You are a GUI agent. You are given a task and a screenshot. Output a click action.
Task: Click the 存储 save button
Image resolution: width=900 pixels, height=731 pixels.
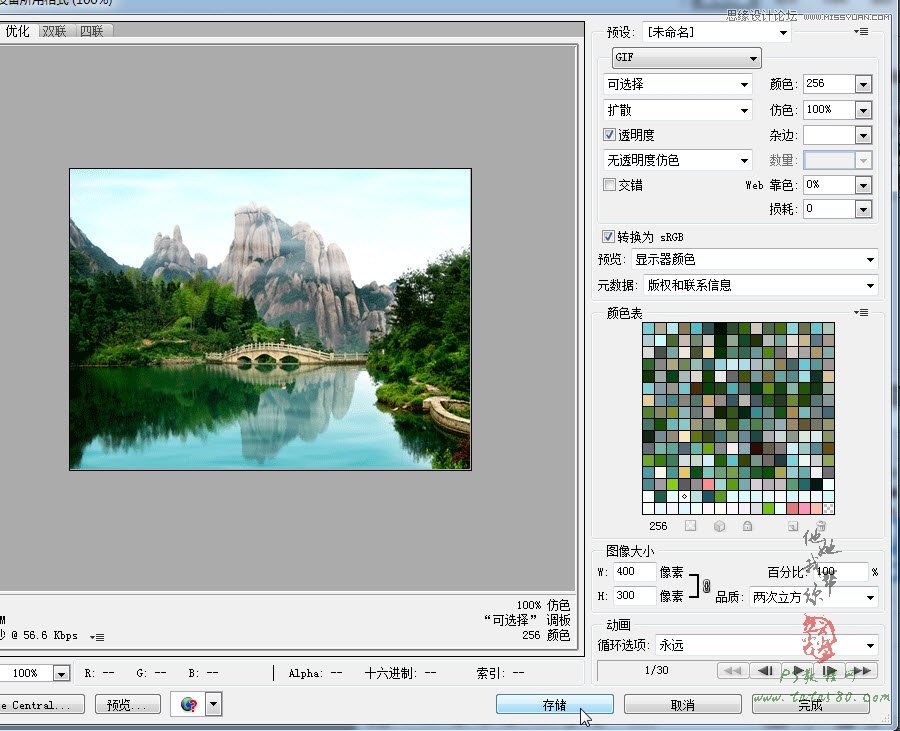(554, 704)
